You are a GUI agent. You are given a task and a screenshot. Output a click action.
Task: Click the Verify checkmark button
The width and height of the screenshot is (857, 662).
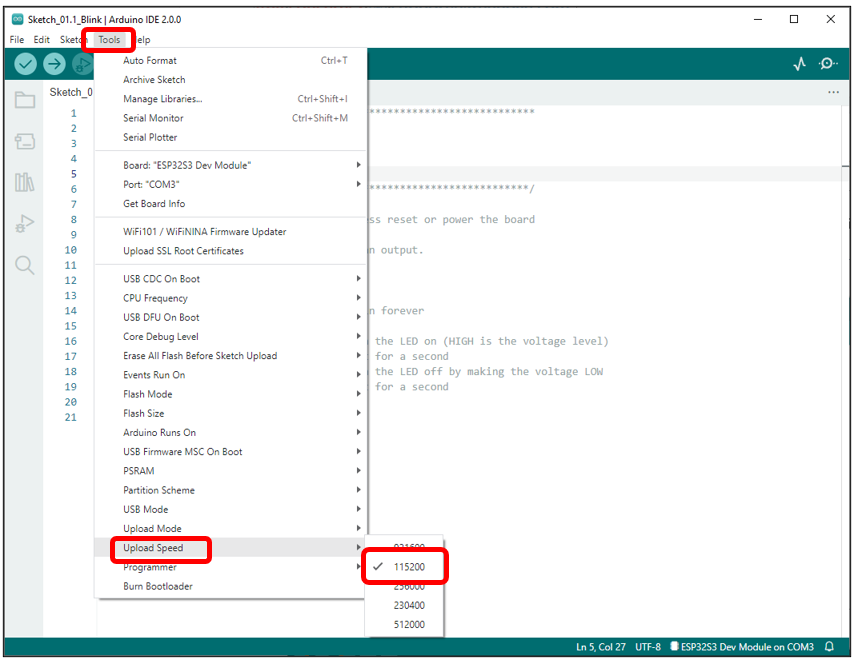click(25, 64)
